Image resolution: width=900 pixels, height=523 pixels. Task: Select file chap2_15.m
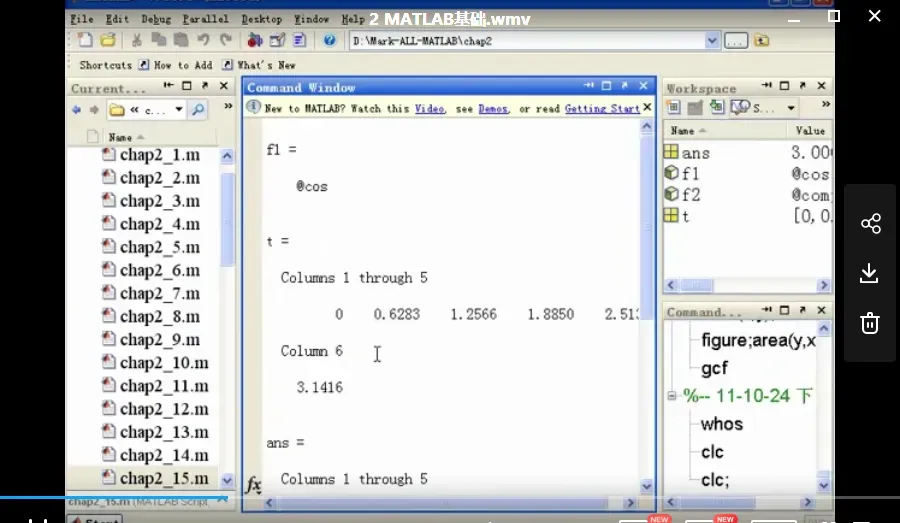pos(156,478)
